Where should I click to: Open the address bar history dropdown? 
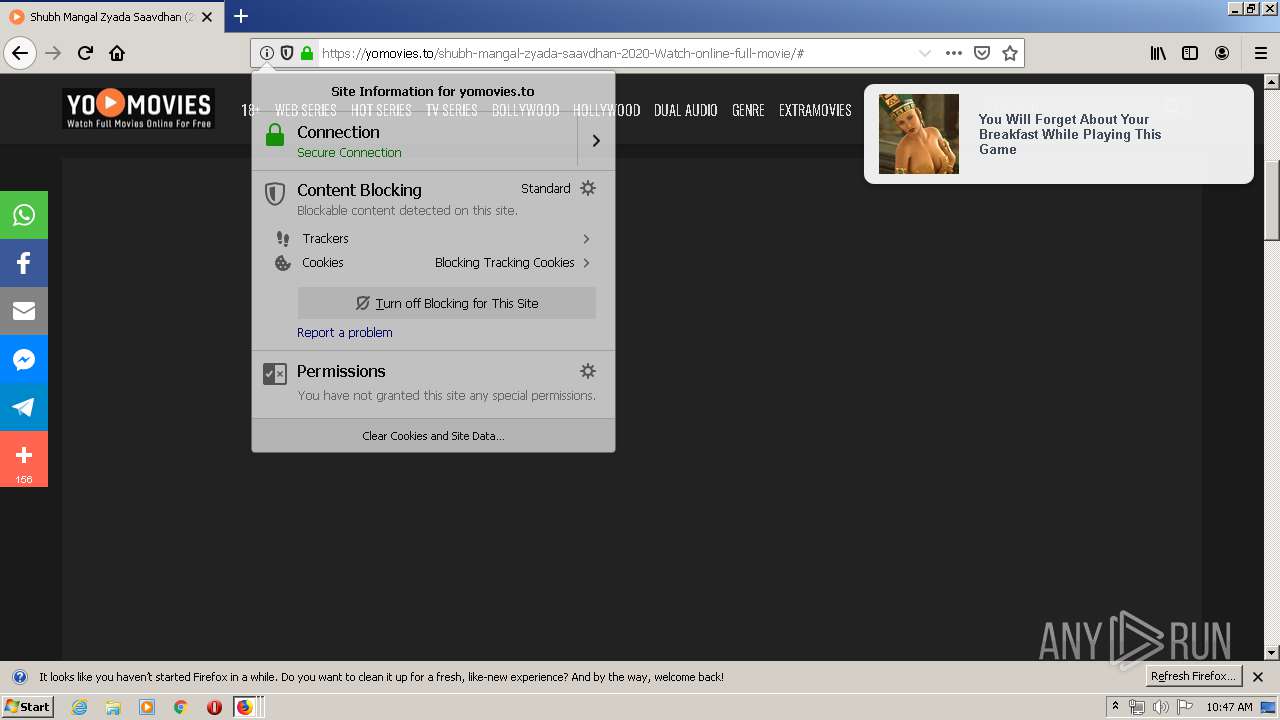pyautogui.click(x=925, y=53)
